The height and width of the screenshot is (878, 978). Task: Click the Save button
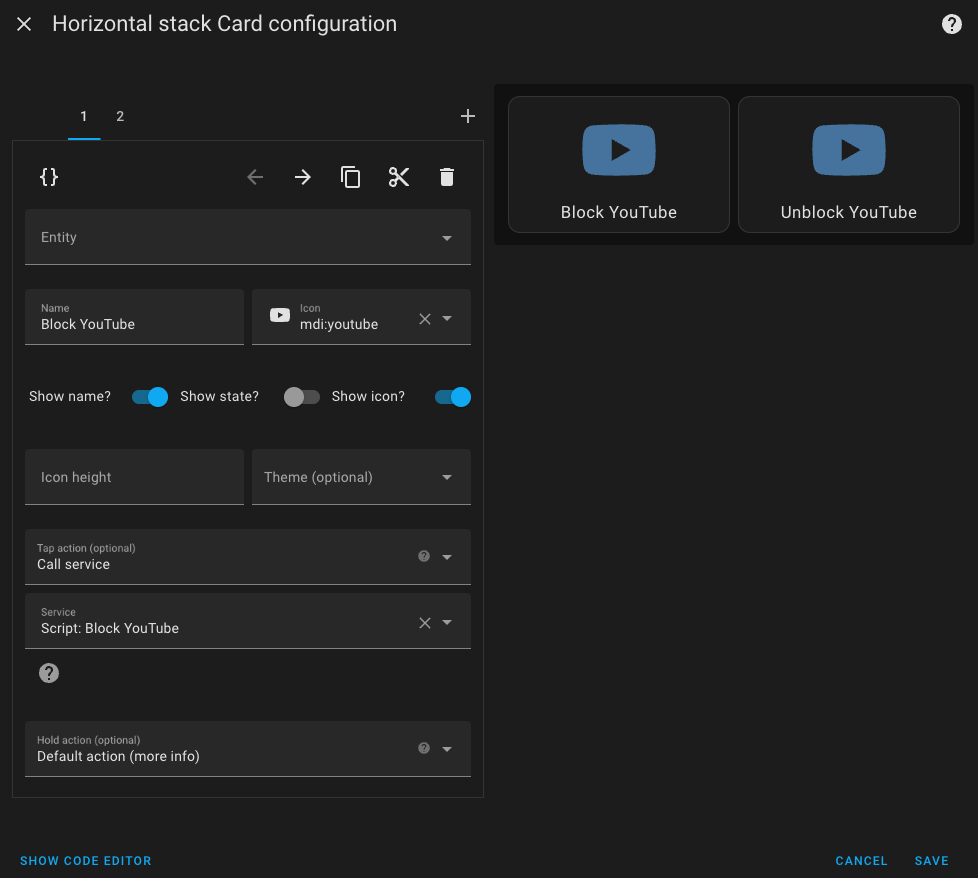pyautogui.click(x=931, y=861)
